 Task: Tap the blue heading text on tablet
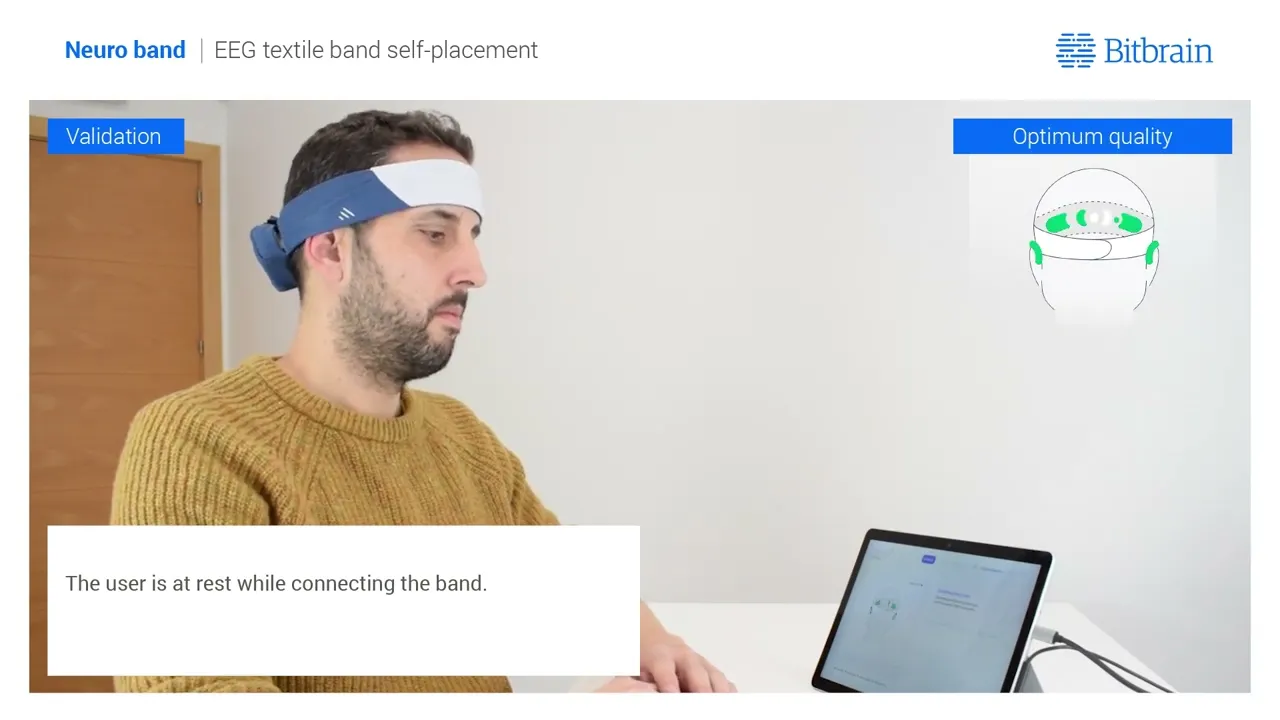(953, 594)
